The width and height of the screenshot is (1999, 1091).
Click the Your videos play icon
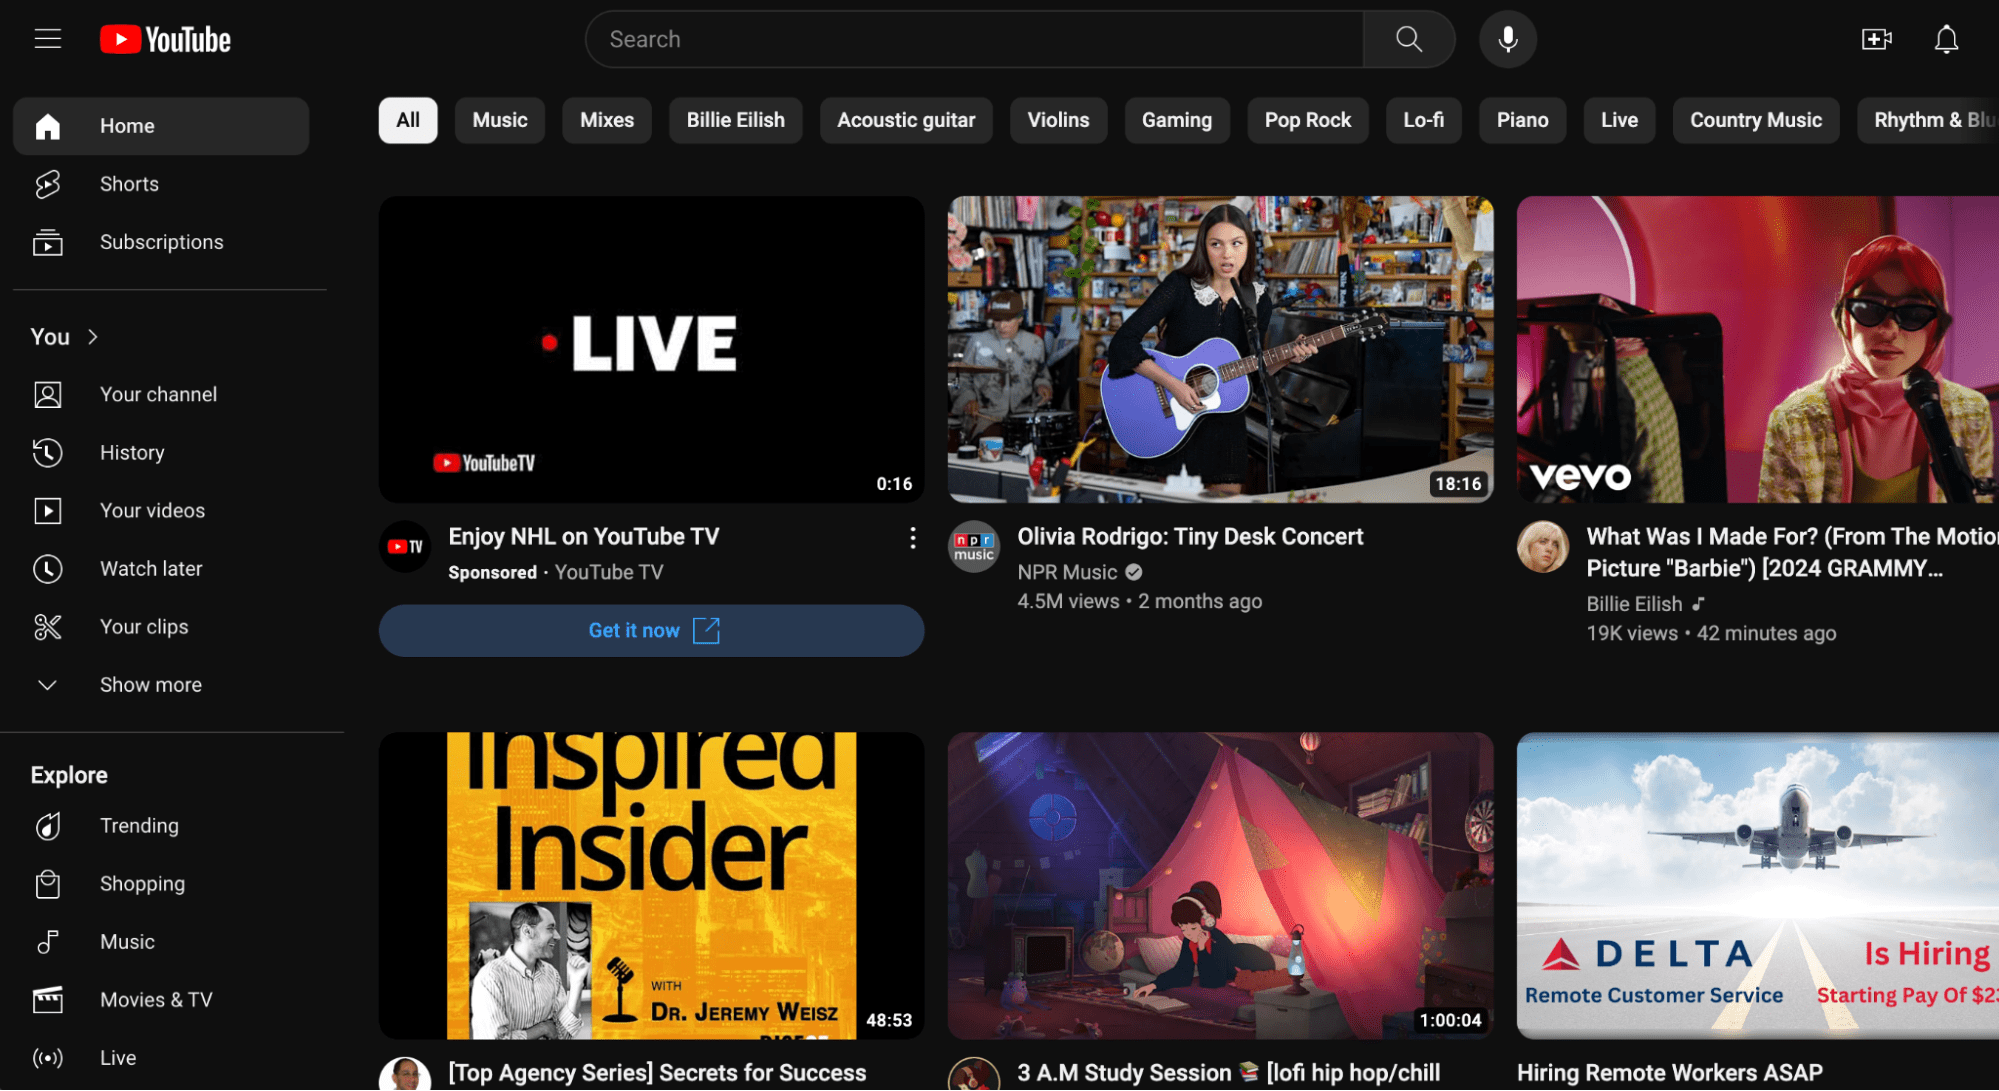[x=48, y=510]
